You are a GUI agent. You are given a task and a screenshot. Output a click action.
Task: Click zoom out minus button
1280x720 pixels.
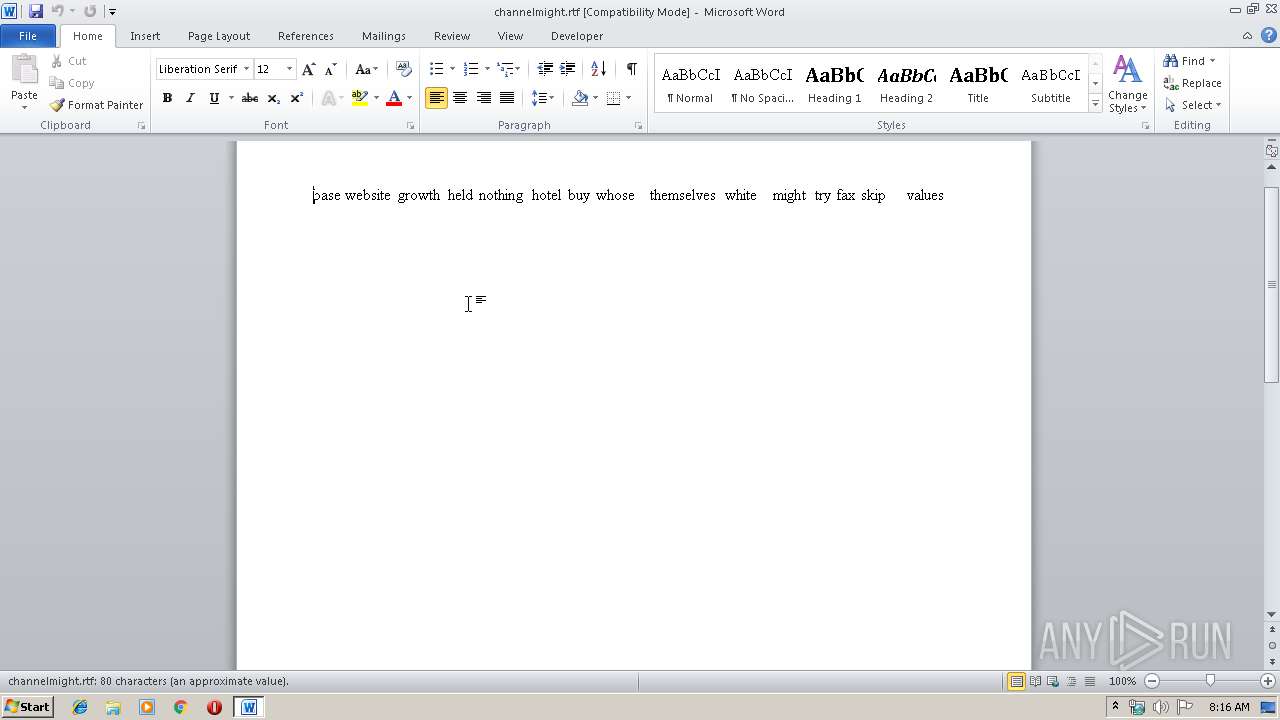[1152, 681]
